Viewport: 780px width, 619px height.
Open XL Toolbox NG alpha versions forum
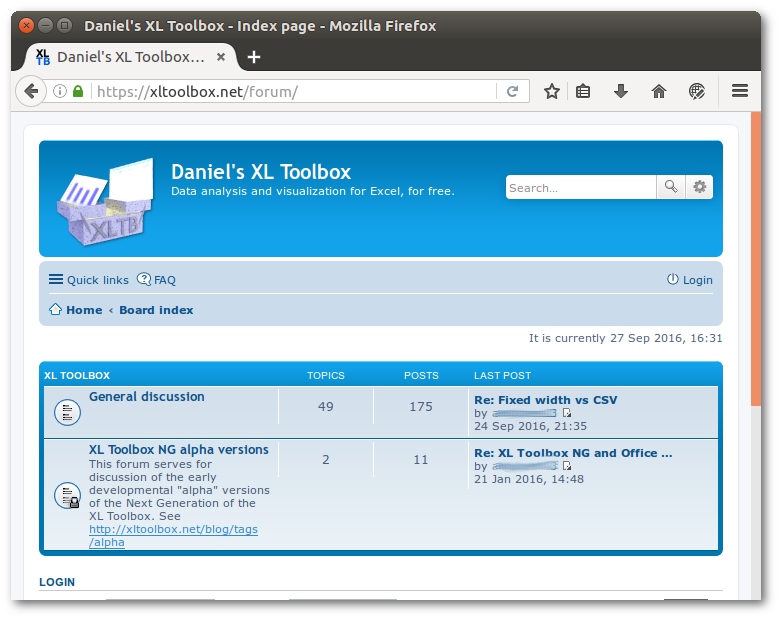tap(179, 449)
